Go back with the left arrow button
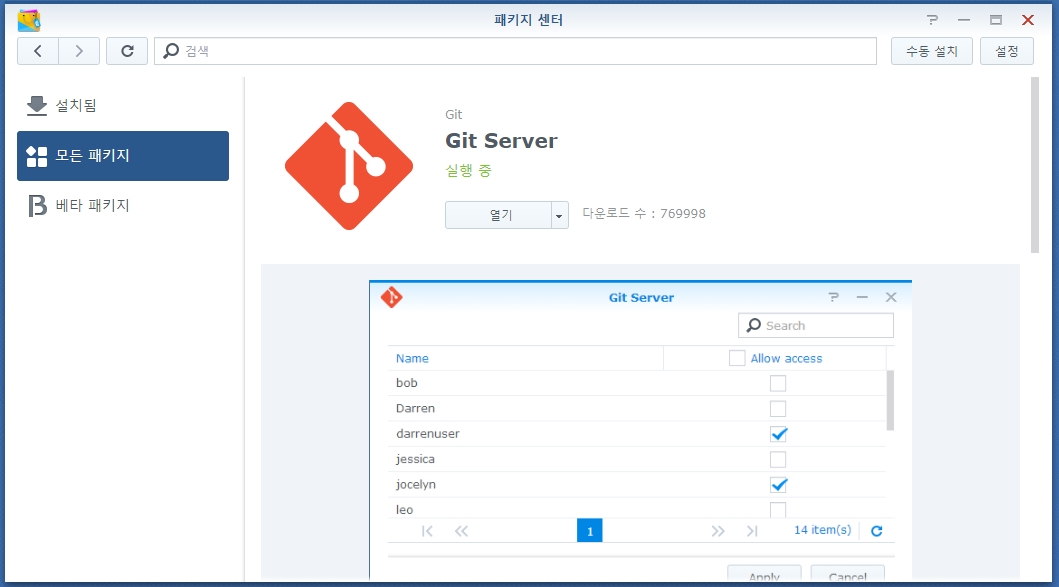 pos(38,51)
